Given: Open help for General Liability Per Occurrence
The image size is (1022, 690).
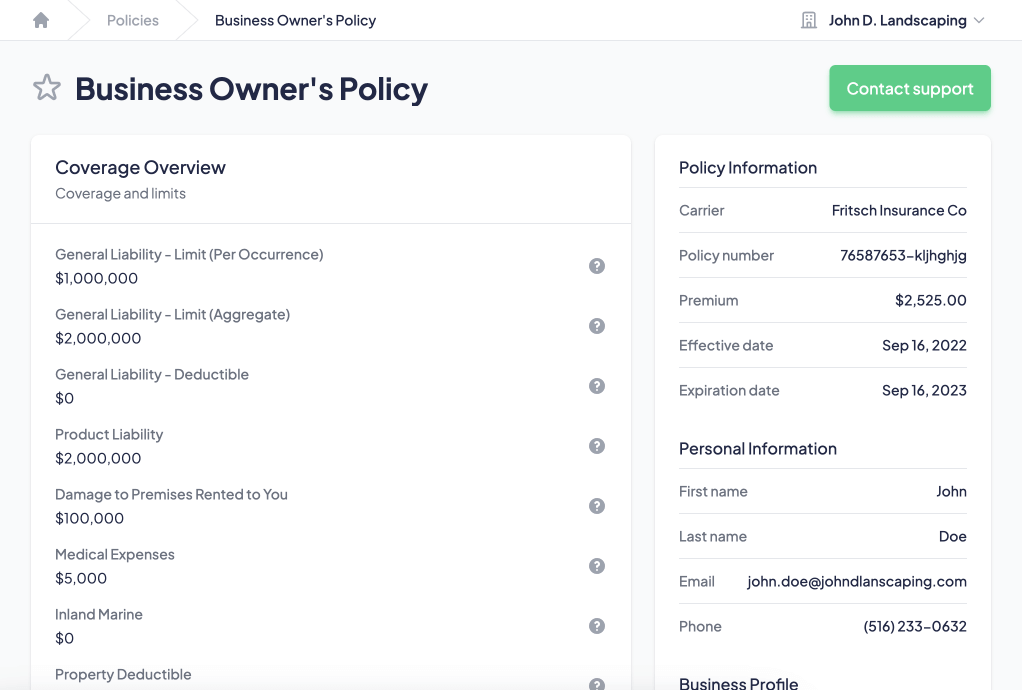Looking at the screenshot, I should [597, 266].
